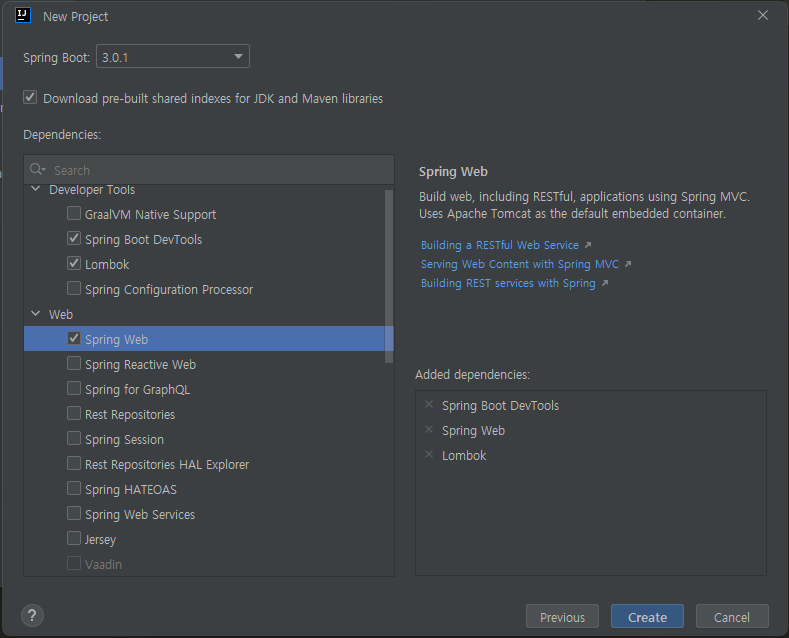Check the Vaadin checkbox
Image resolution: width=789 pixels, height=638 pixels.
click(74, 563)
